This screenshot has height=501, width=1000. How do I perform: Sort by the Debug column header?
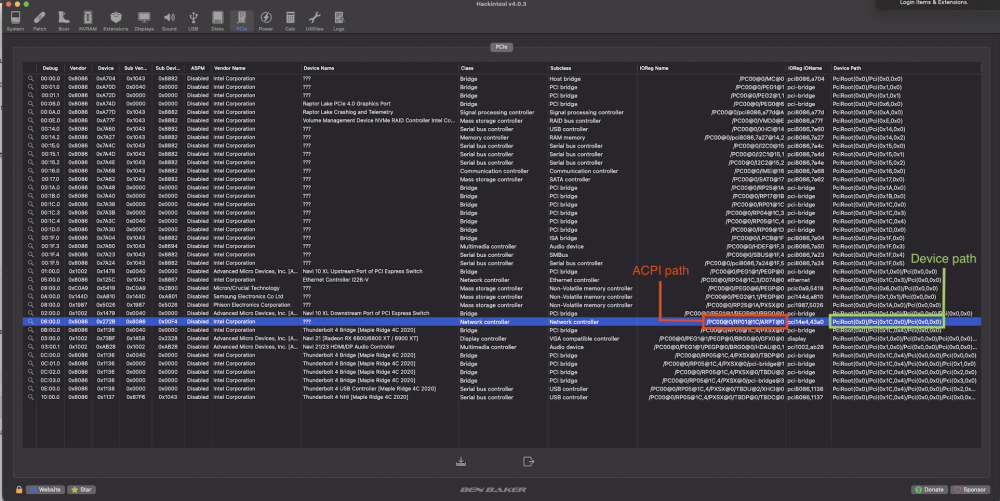pyautogui.click(x=50, y=68)
